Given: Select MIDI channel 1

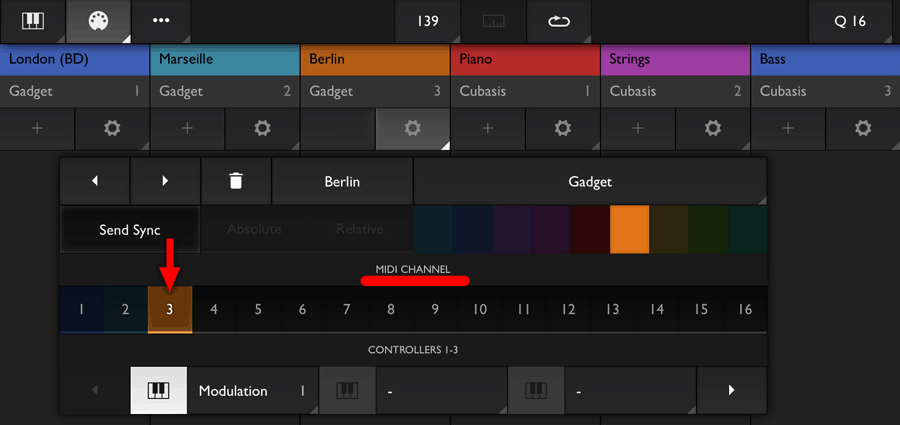Looking at the screenshot, I should (x=82, y=310).
